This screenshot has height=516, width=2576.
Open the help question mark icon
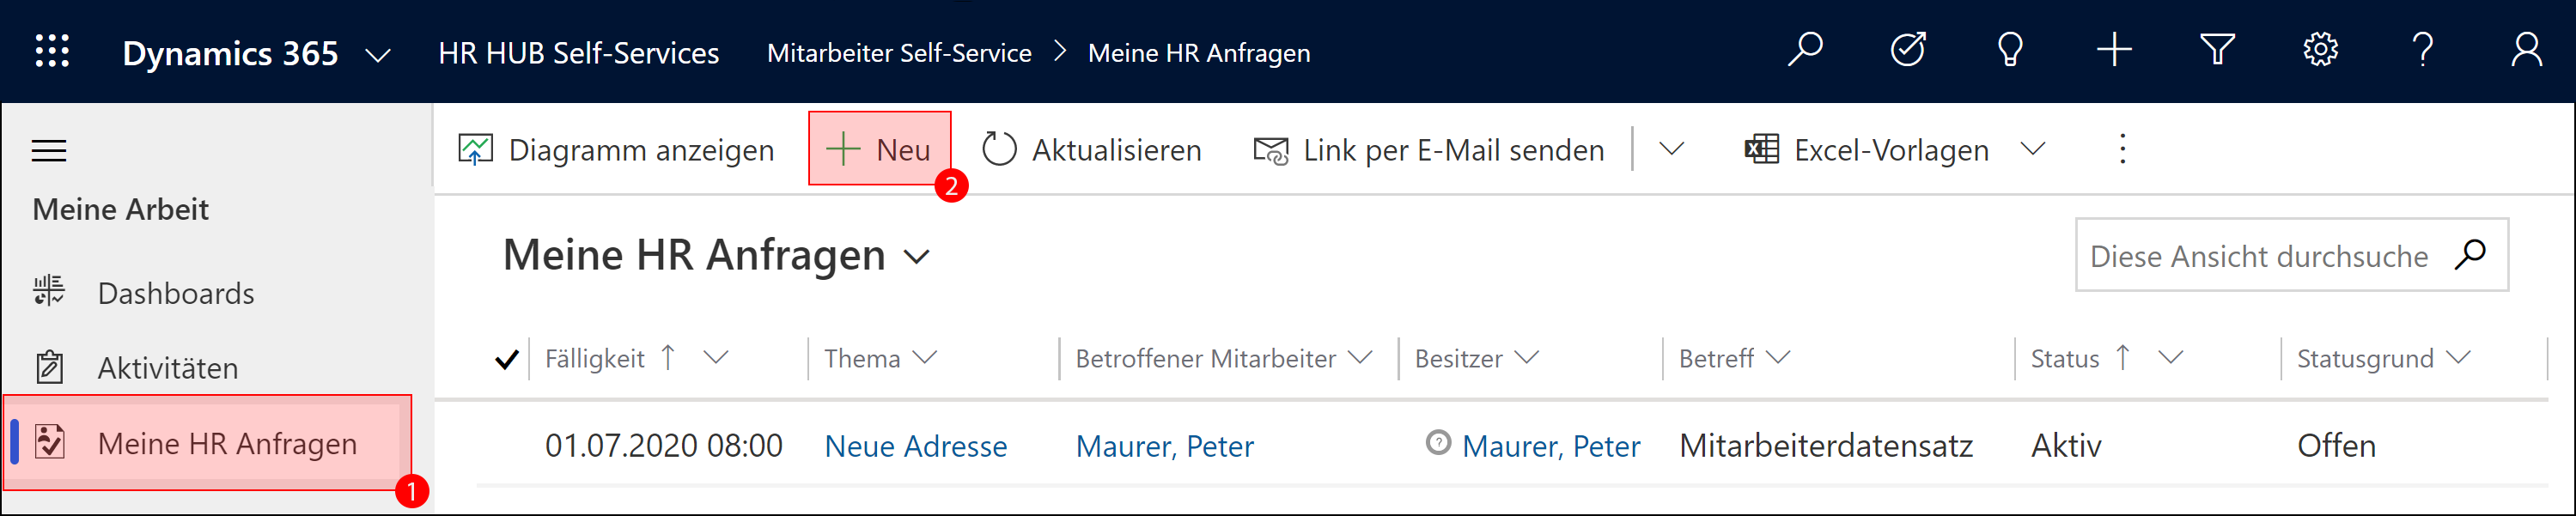pos(2422,49)
